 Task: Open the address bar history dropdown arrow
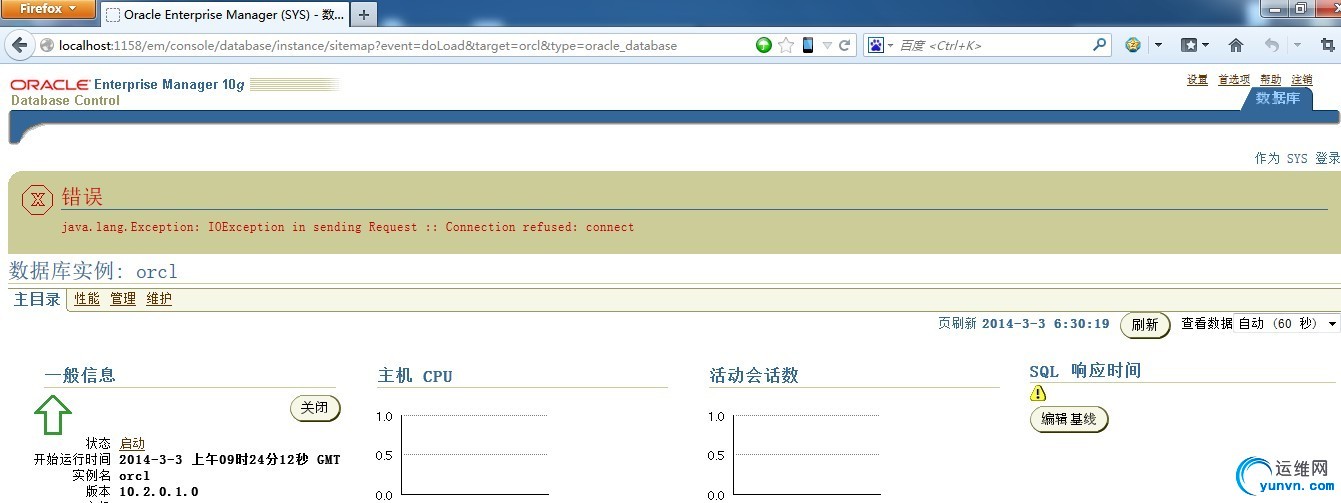[x=827, y=46]
